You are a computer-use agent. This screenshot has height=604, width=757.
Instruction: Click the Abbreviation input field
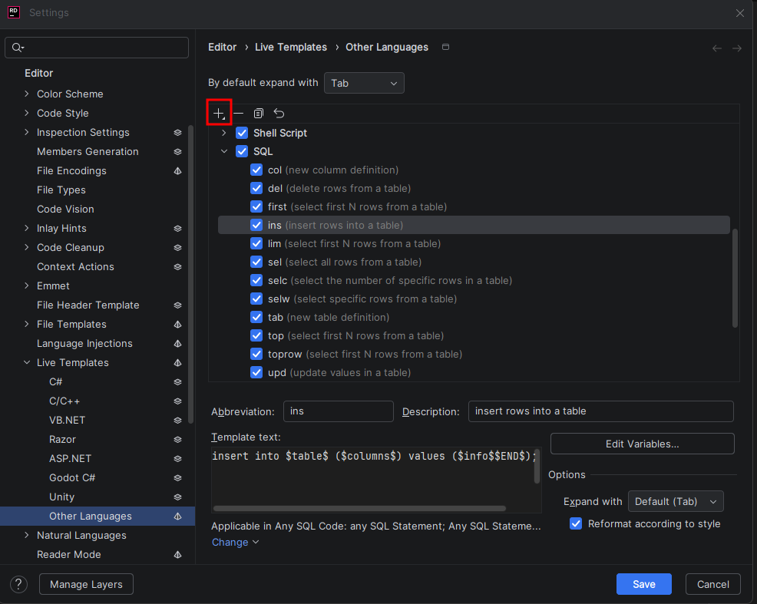[338, 411]
